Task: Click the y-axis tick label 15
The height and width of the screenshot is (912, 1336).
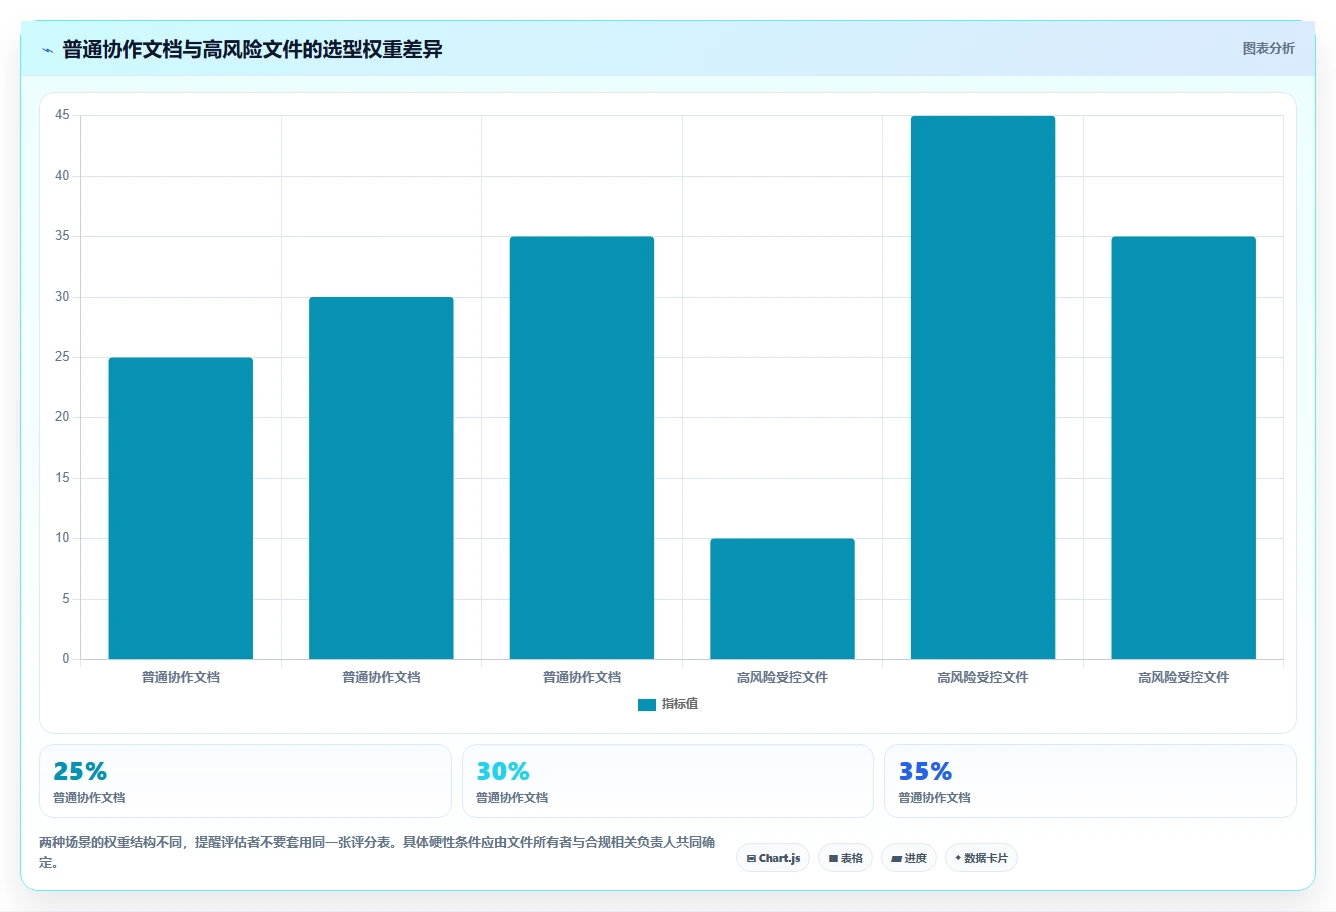Action: [x=62, y=478]
